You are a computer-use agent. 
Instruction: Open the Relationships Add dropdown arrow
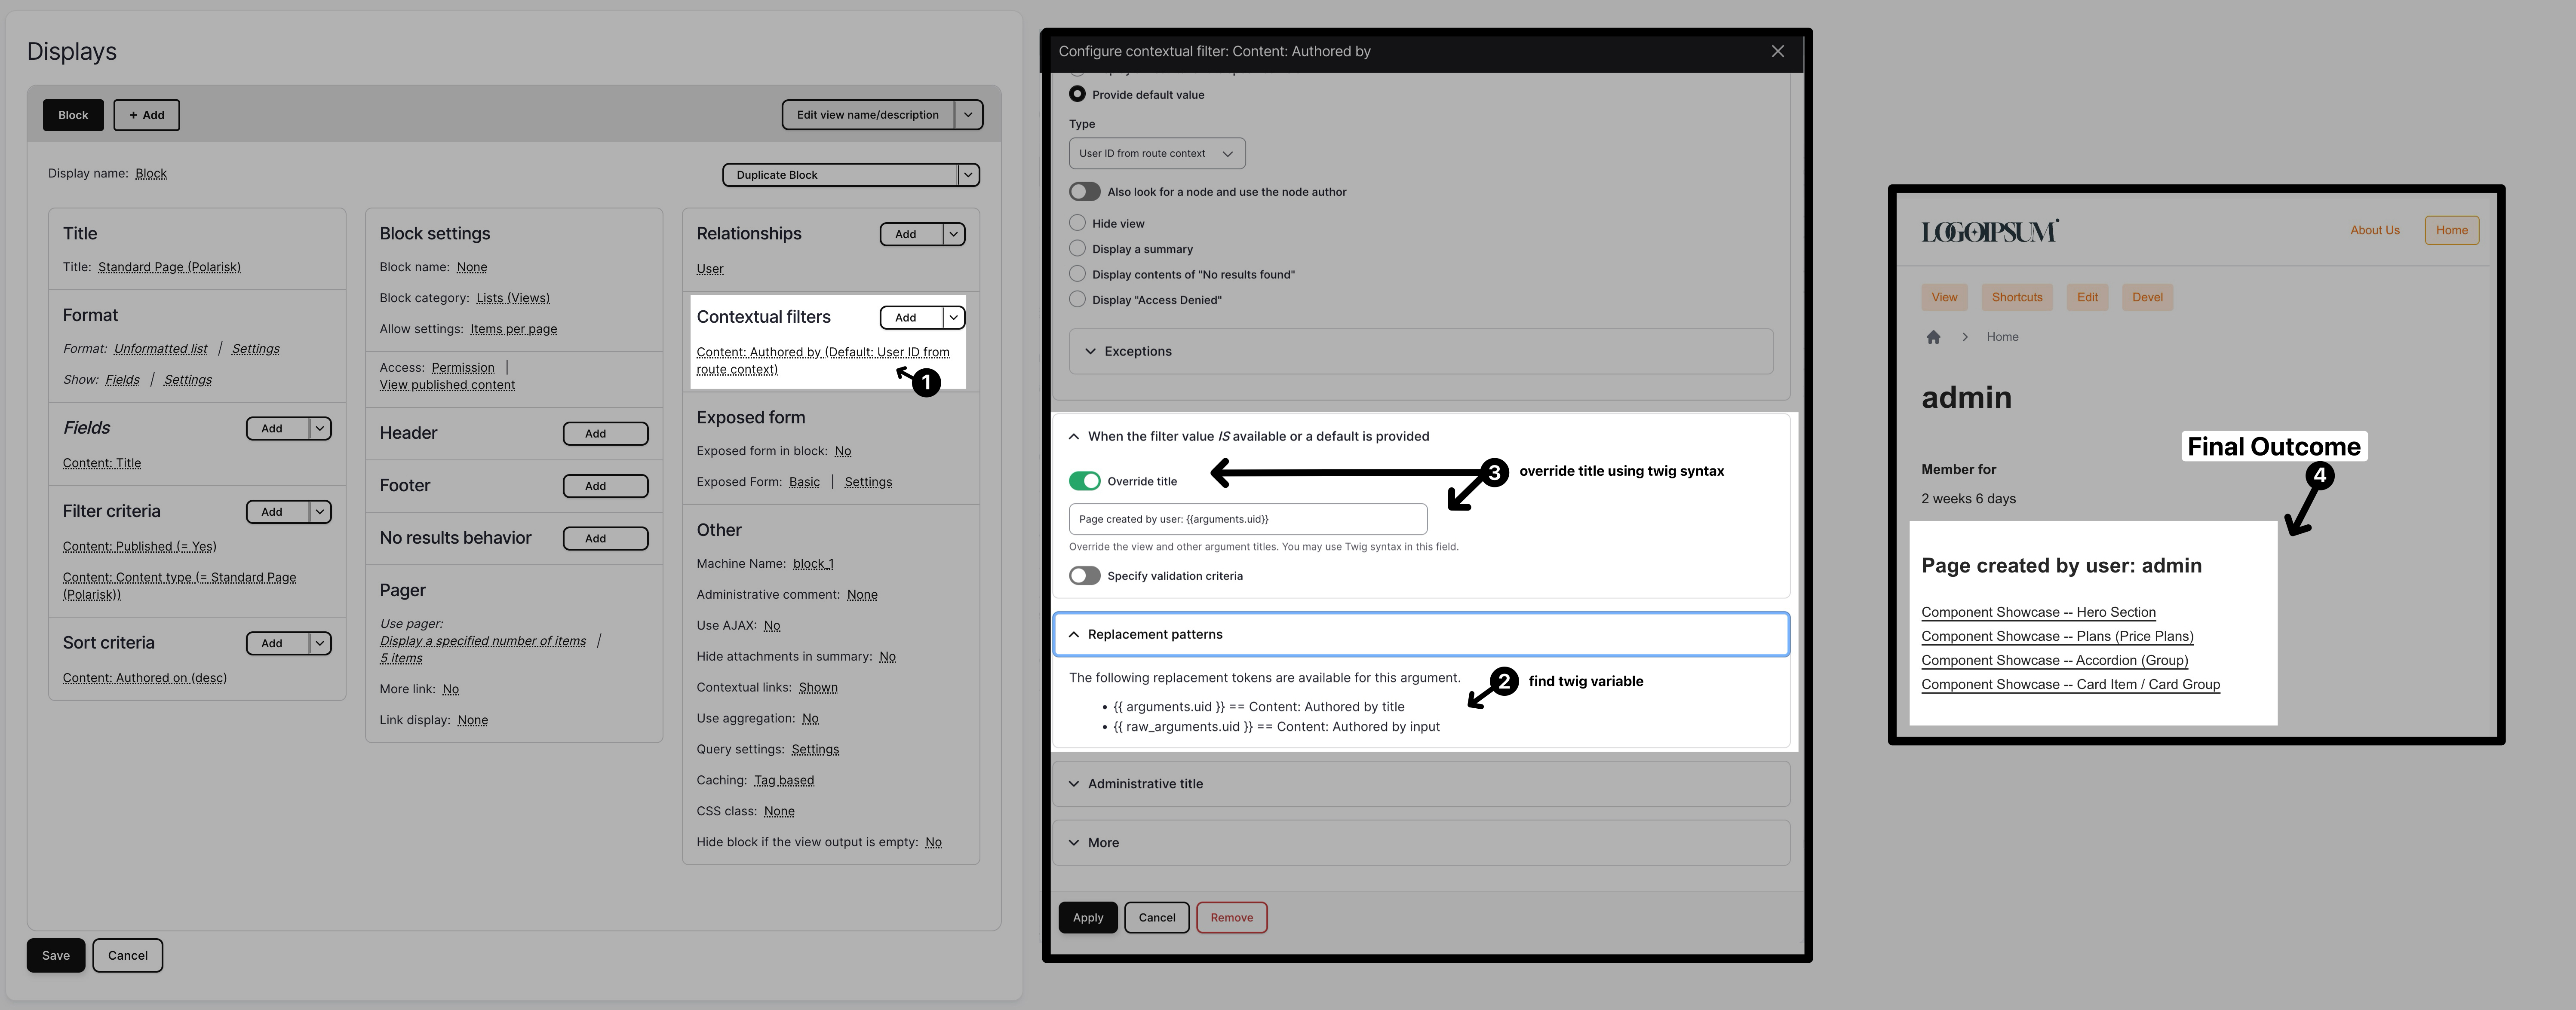coord(954,234)
